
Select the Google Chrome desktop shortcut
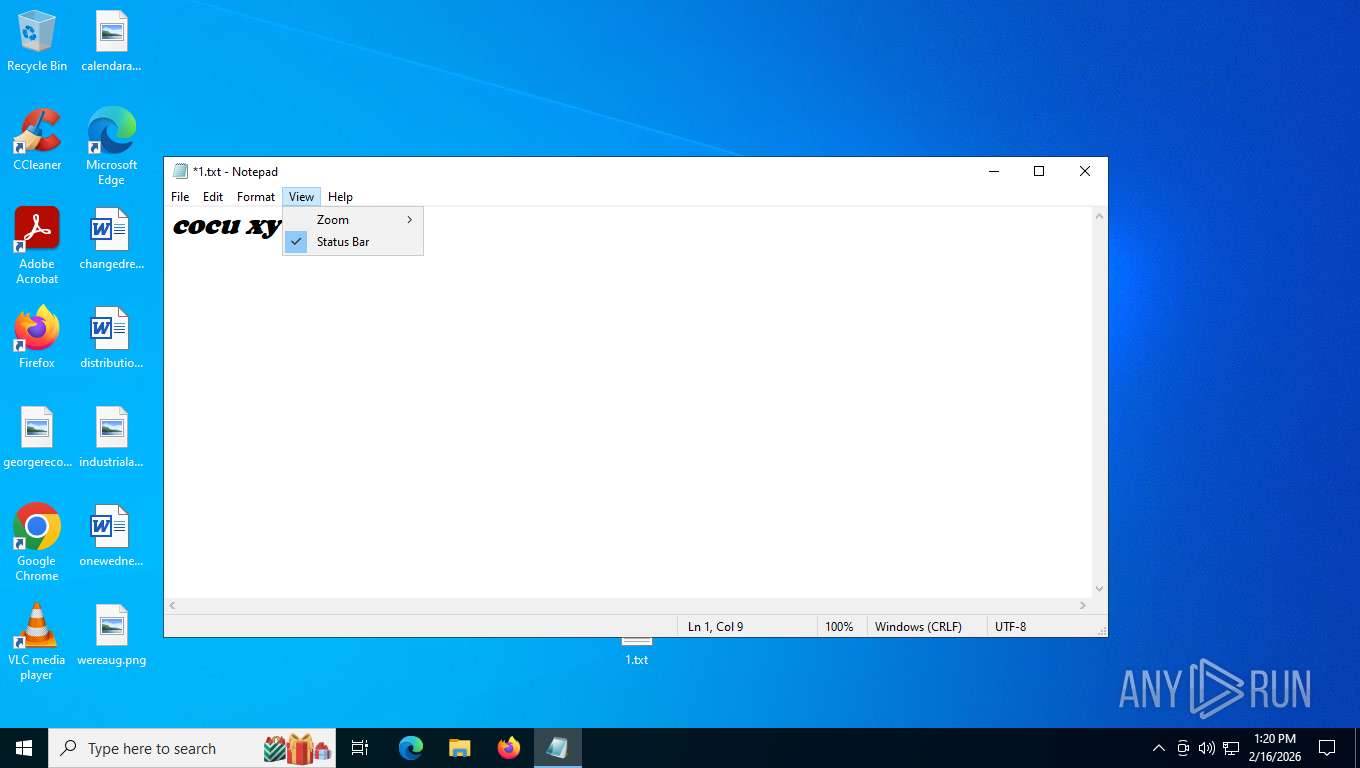click(37, 543)
